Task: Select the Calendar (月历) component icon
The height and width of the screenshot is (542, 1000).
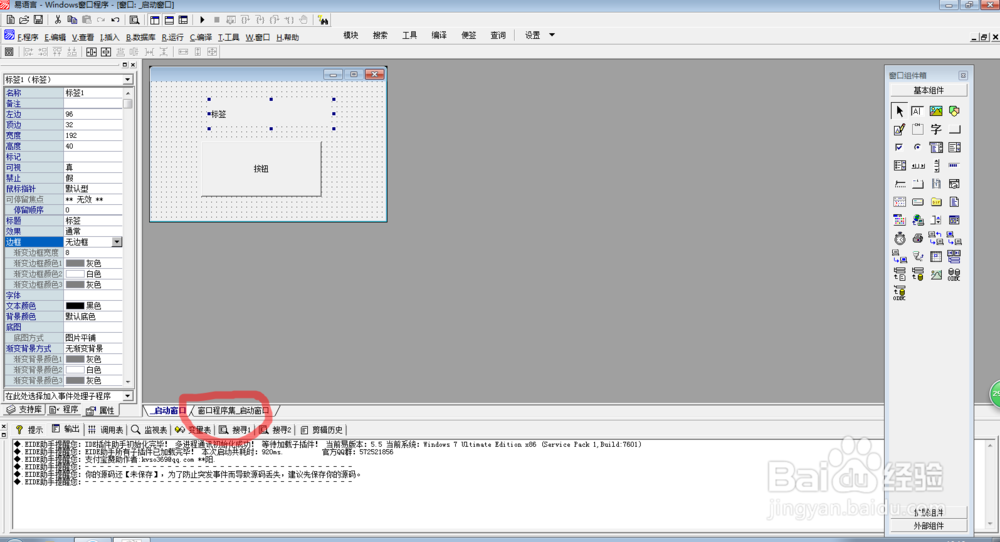Action: coord(899,202)
